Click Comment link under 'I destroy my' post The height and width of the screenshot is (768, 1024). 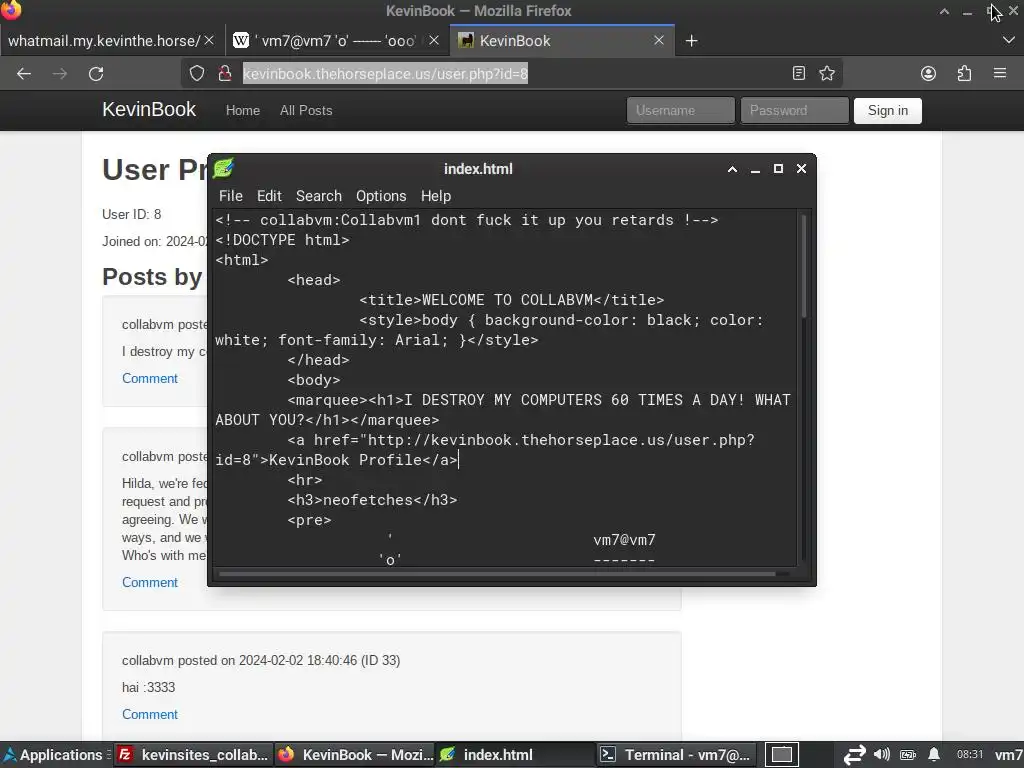tap(150, 378)
